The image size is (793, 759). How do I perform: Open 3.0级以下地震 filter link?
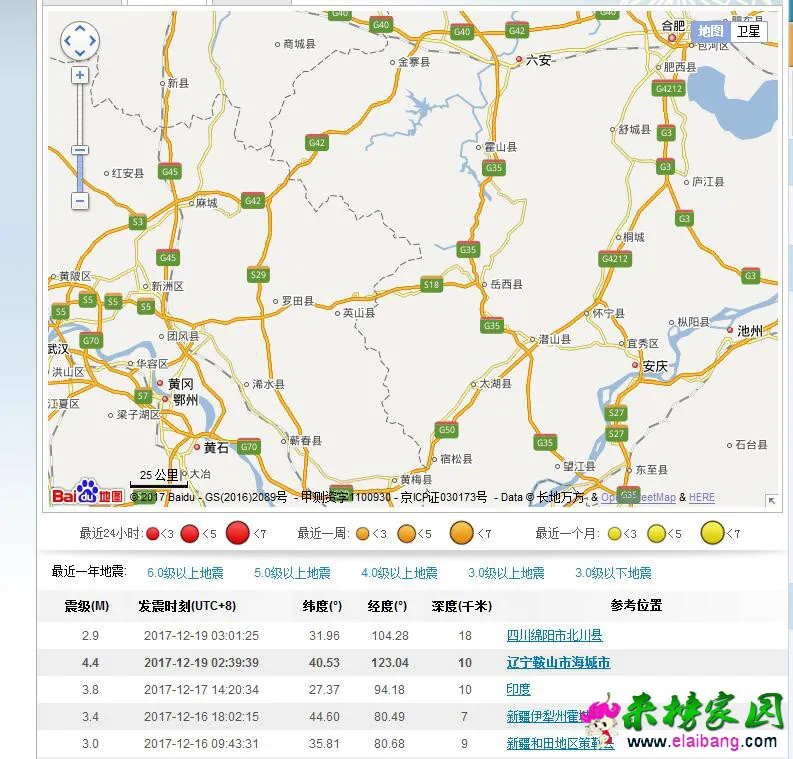tap(613, 573)
